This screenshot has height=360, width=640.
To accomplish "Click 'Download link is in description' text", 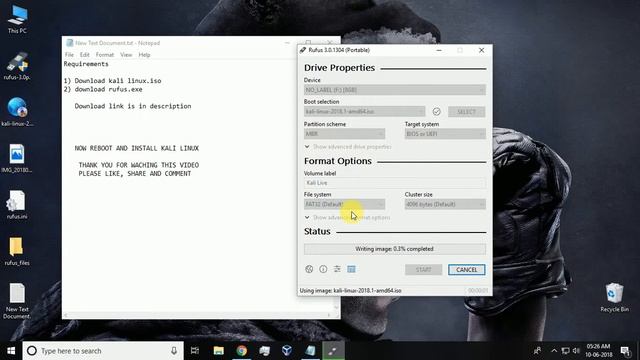I will (133, 106).
